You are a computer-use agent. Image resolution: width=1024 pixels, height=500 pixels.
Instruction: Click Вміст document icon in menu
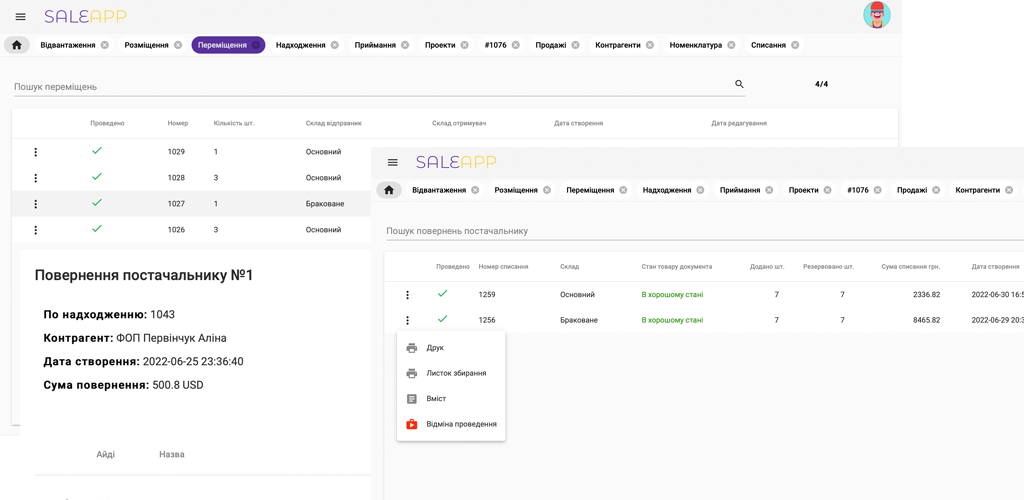pos(411,398)
